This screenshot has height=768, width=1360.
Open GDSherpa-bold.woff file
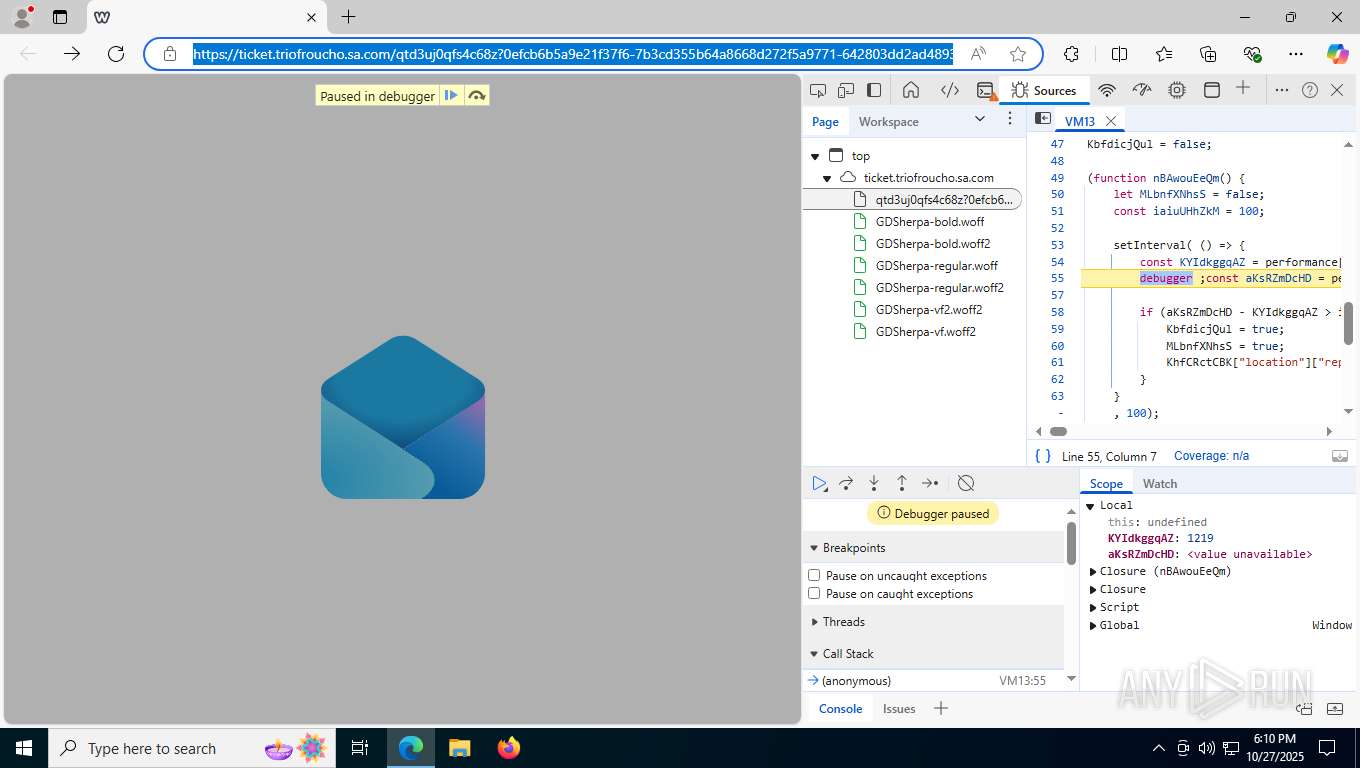929,221
